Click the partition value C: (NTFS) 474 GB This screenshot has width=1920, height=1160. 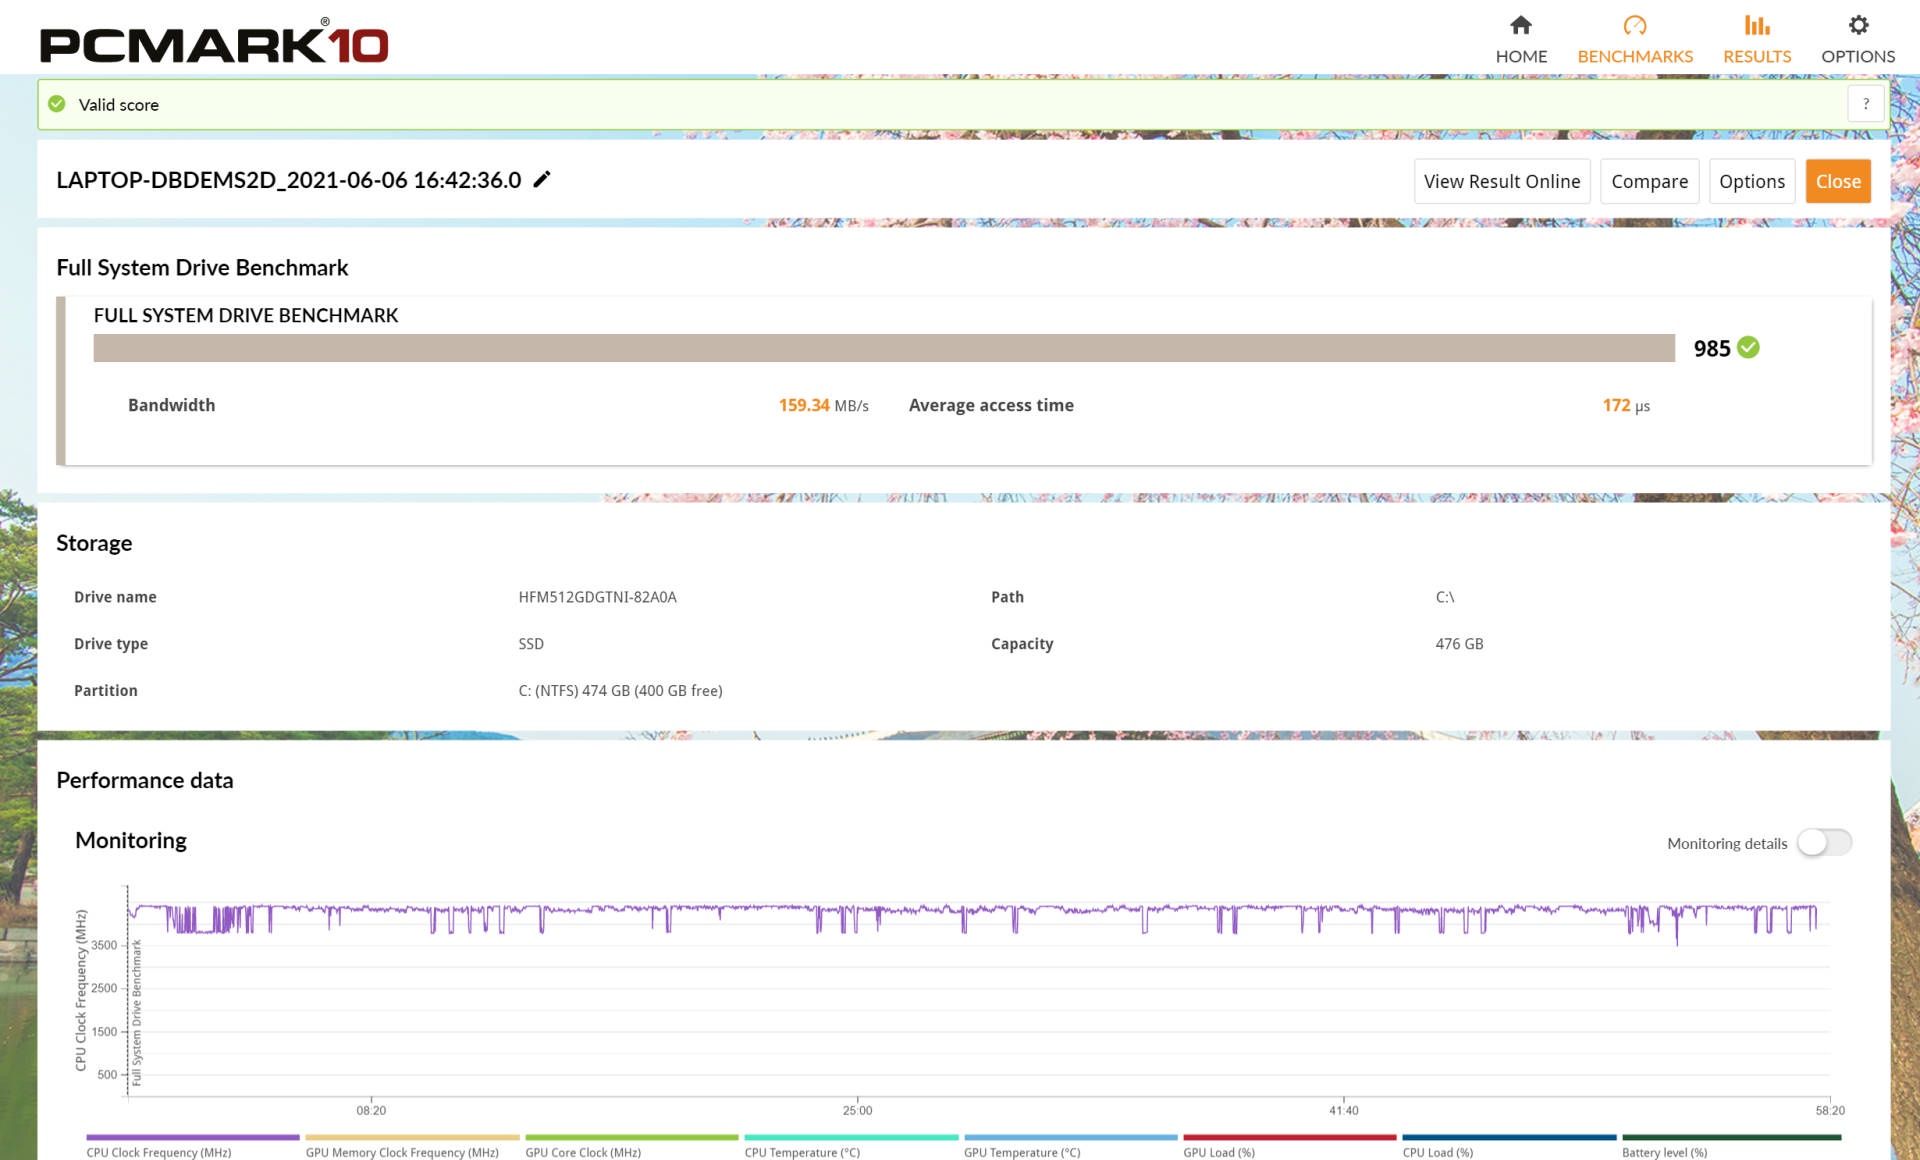click(620, 691)
